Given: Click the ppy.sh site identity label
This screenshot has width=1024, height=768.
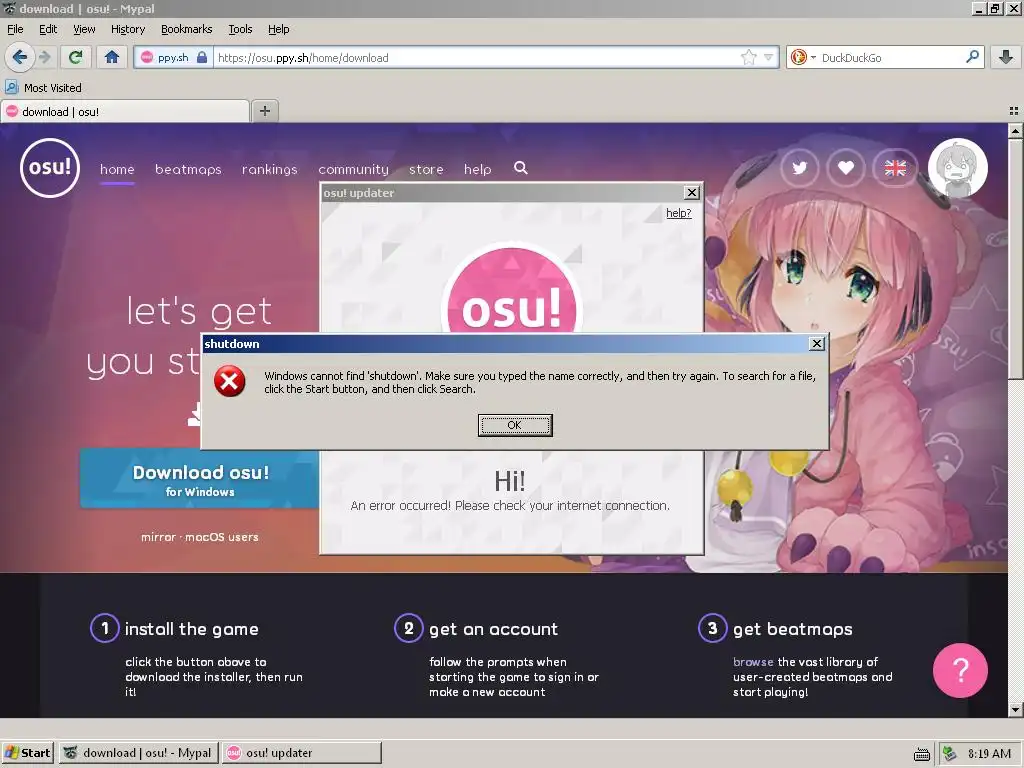Looking at the screenshot, I should [x=172, y=57].
